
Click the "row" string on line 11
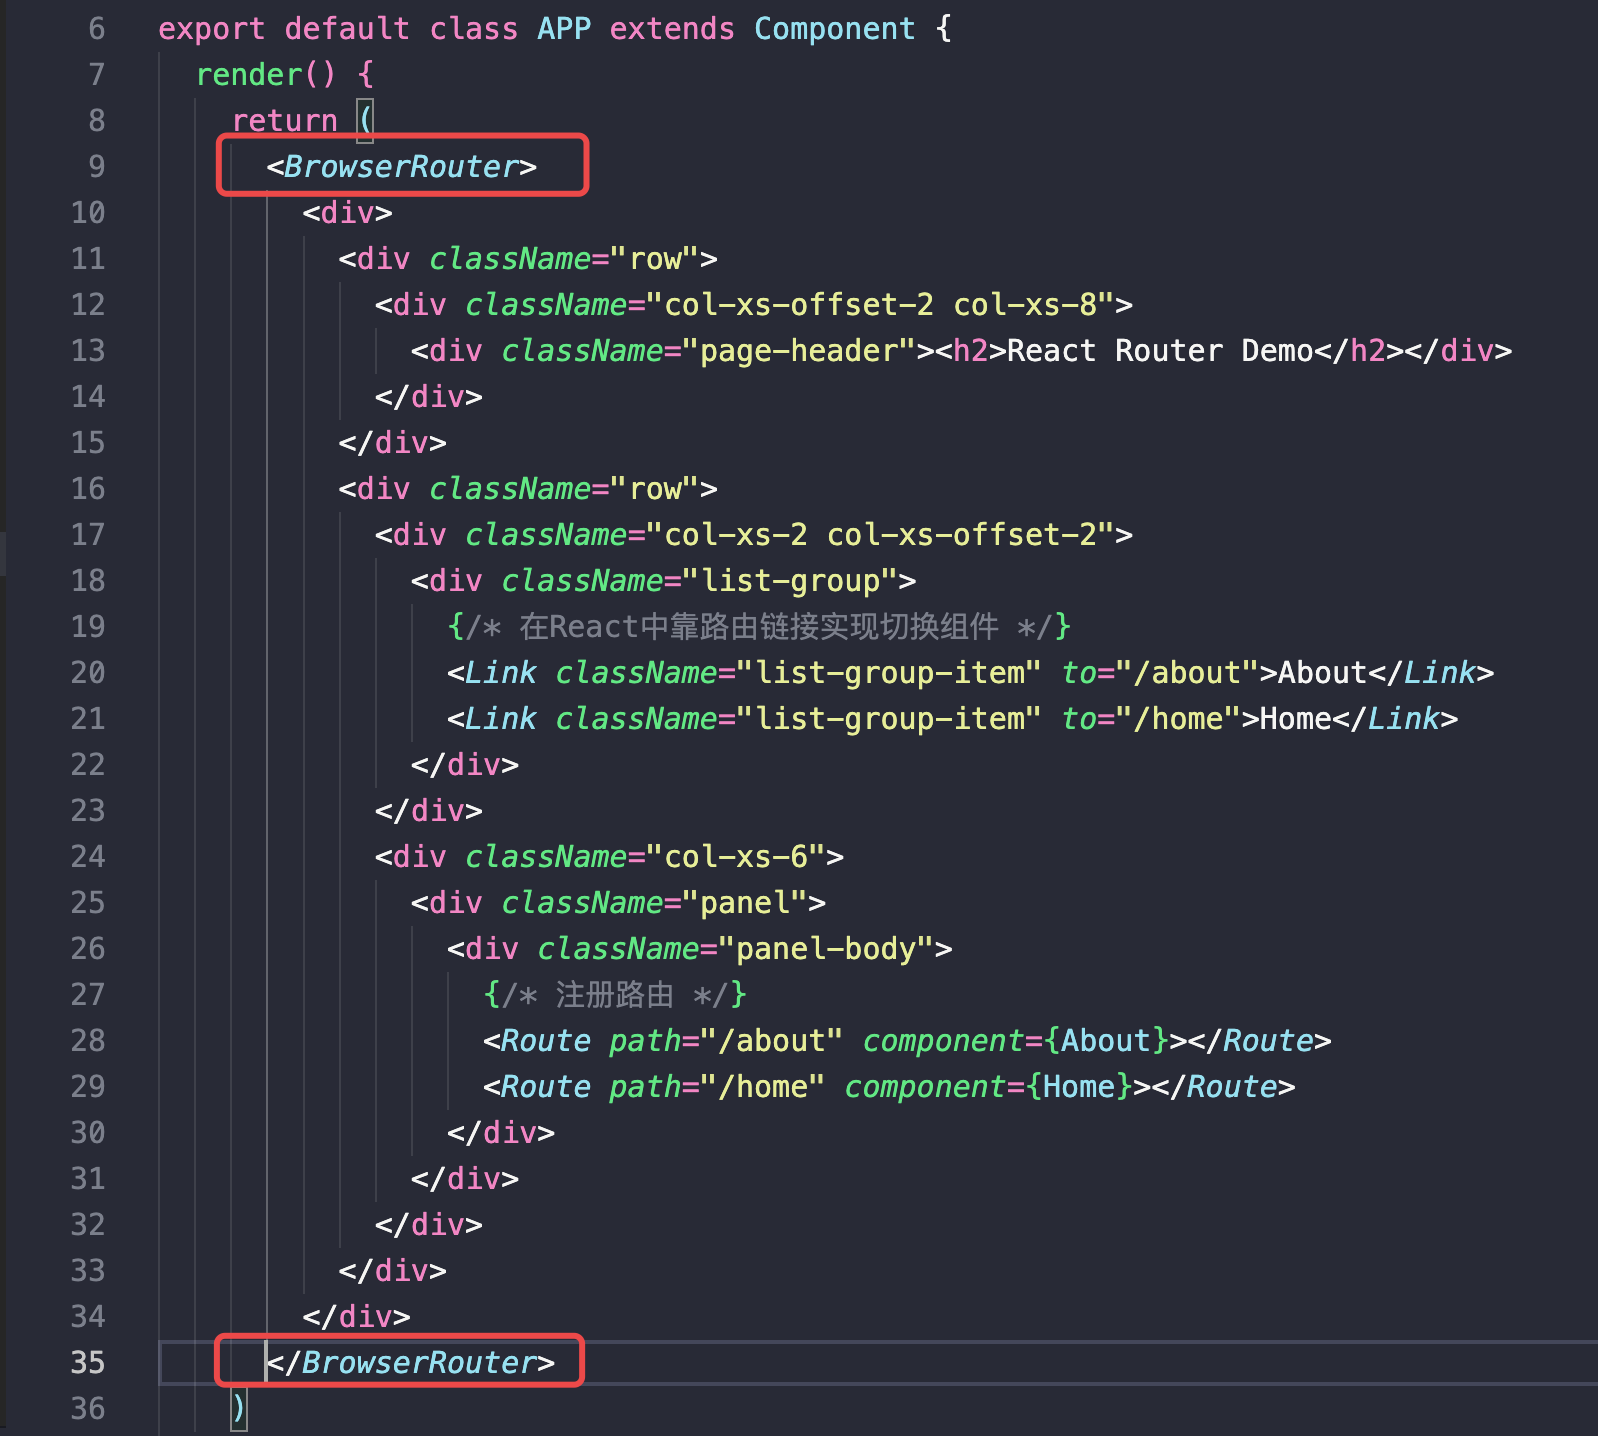click(655, 259)
